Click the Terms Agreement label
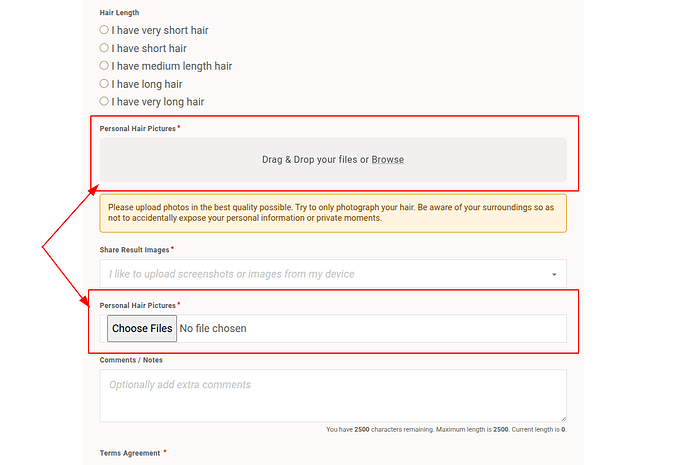Screen dimensions: 690x465 (130, 453)
